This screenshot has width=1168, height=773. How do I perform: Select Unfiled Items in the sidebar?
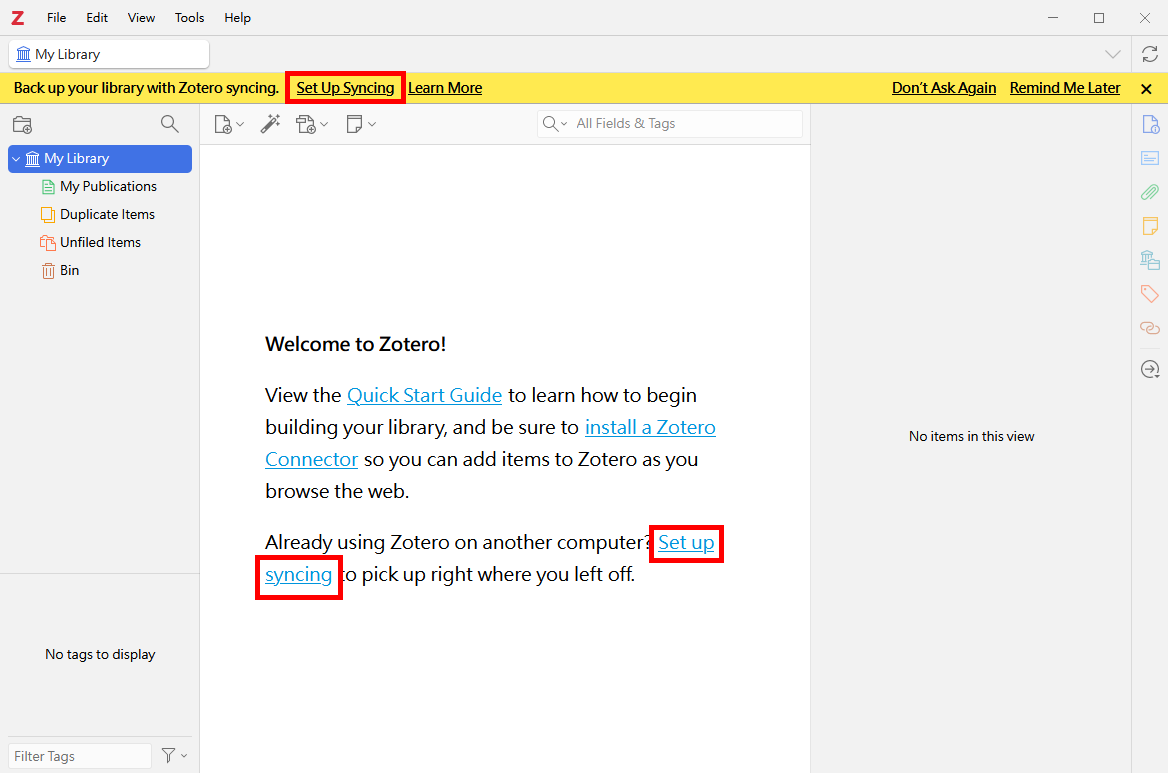(x=100, y=243)
